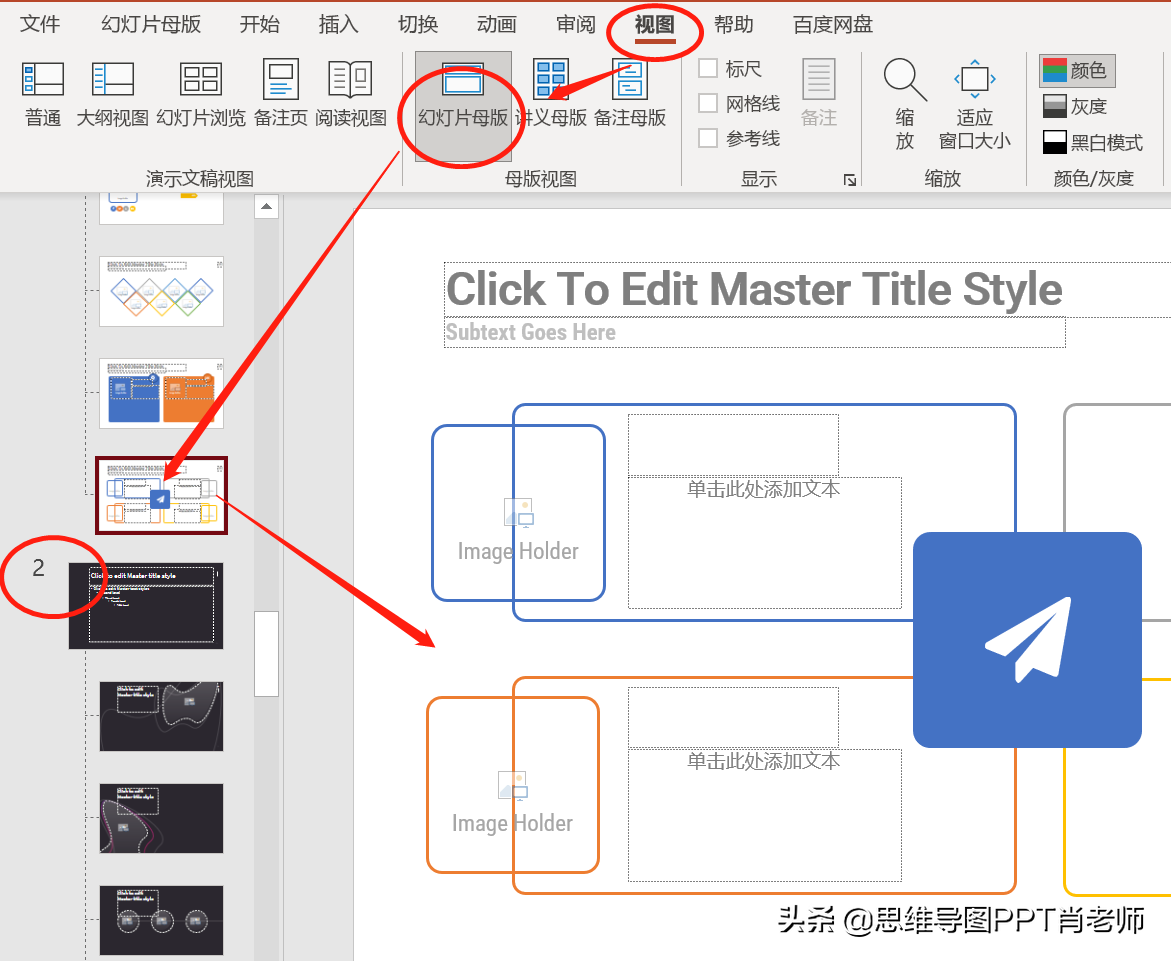This screenshot has height=961, width=1171.
Task: Click the blue Image Holder placeholder
Action: click(518, 513)
